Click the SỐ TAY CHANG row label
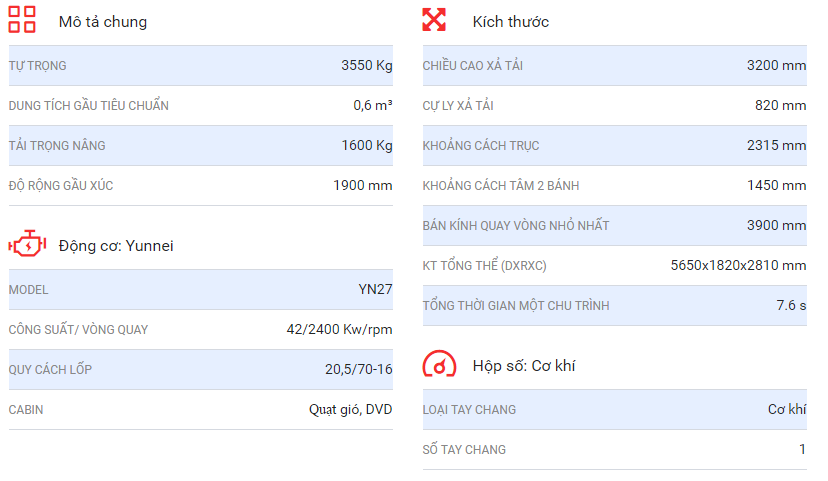Viewport: 828px width, 481px height. pyautogui.click(x=464, y=450)
